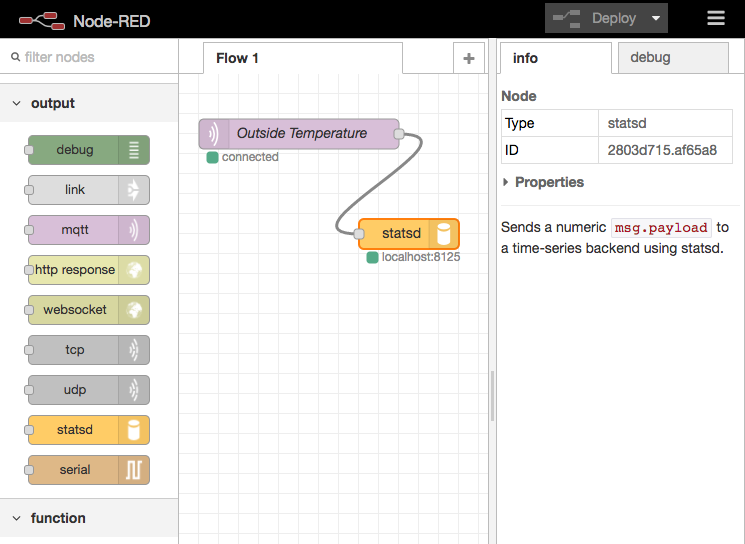Select the link palette node
The width and height of the screenshot is (745, 544).
pyautogui.click(x=89, y=190)
